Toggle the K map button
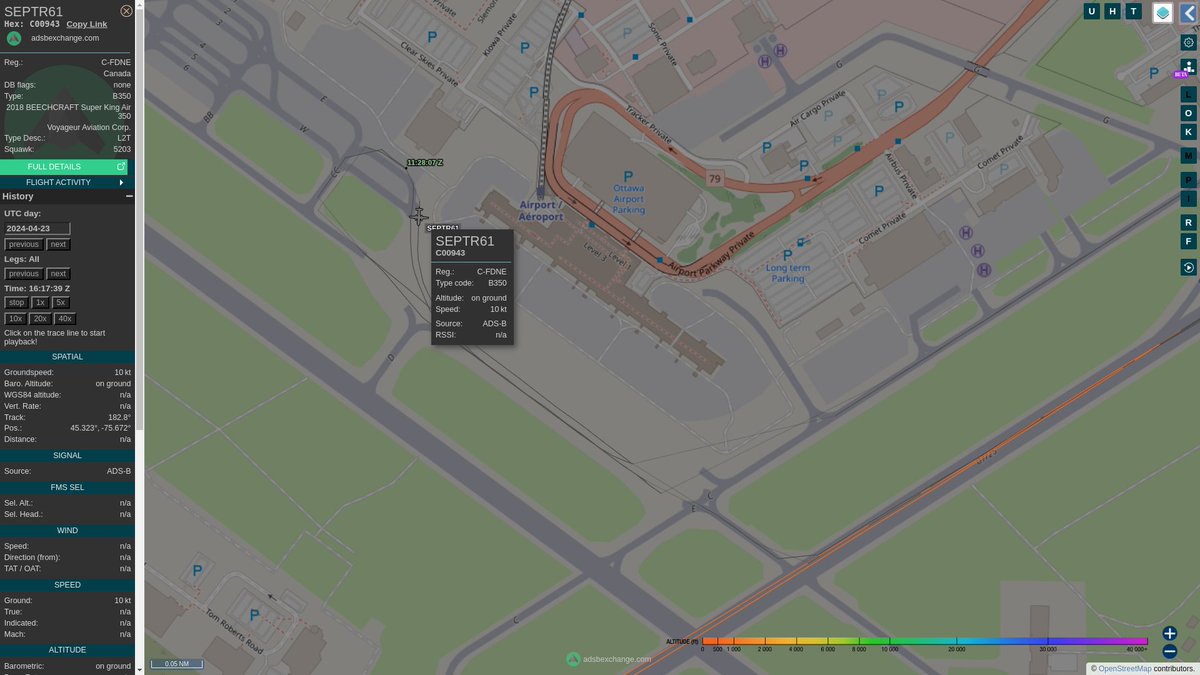This screenshot has height=675, width=1200. coord(1189,132)
